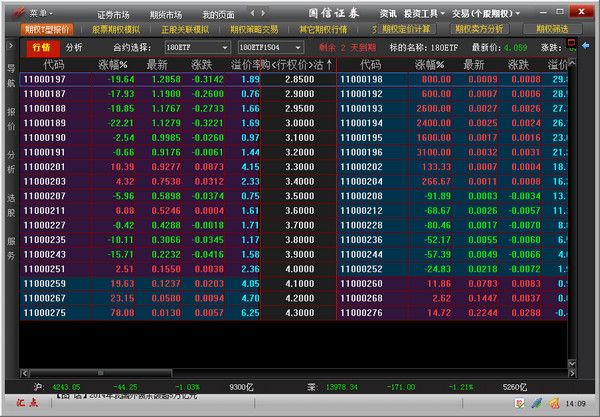Image resolution: width=600 pixels, height=417 pixels.
Task: Click the horizontal scrollbar left arrow
Action: 25,373
